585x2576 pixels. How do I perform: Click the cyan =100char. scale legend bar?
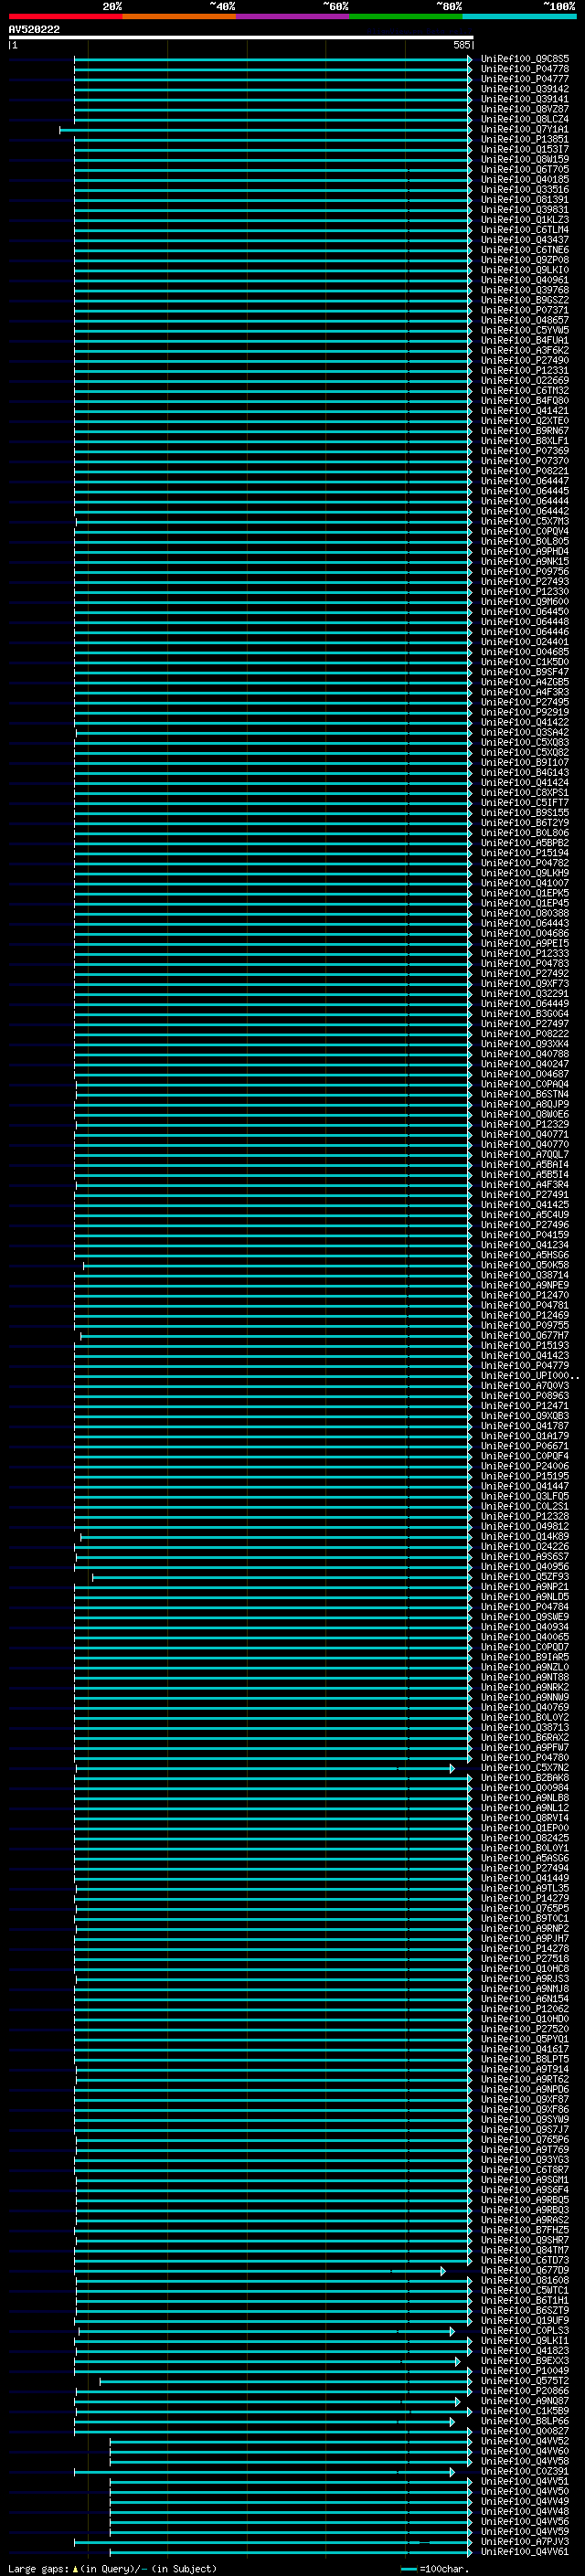tap(408, 2569)
